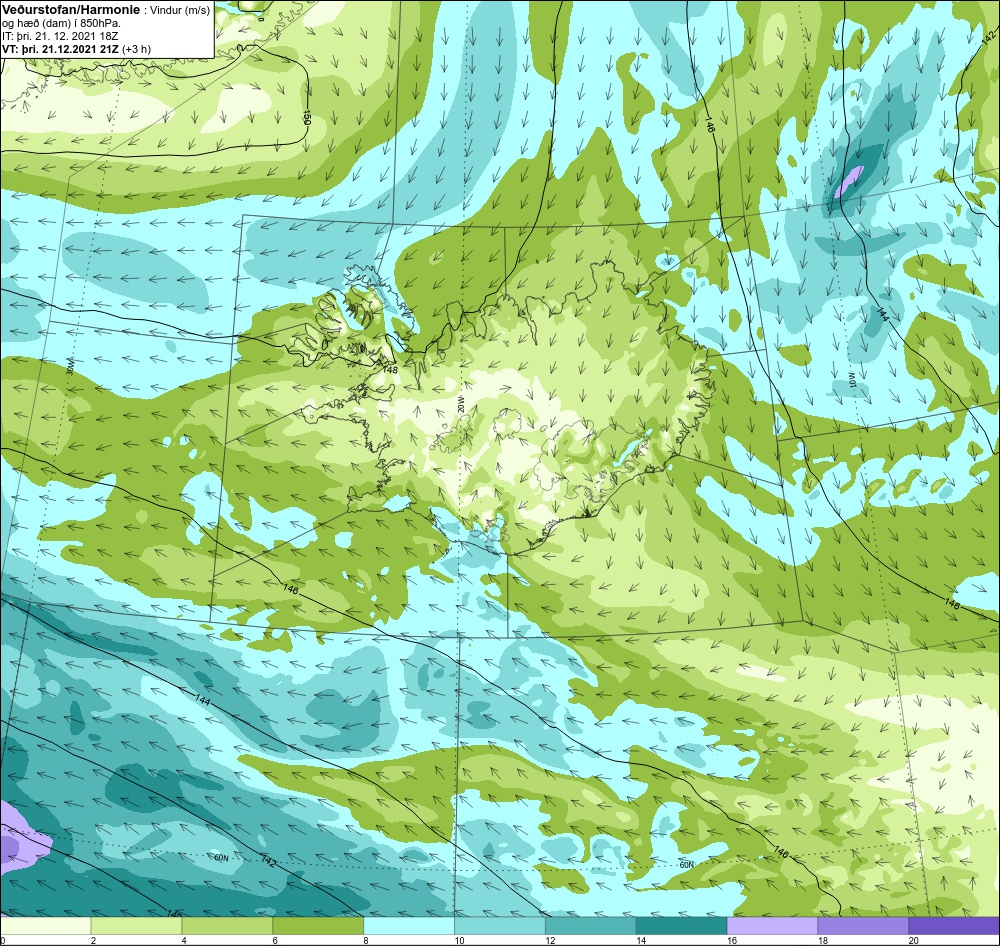Click the legend tick label '14'
Image resolution: width=1000 pixels, height=946 pixels.
[641, 940]
